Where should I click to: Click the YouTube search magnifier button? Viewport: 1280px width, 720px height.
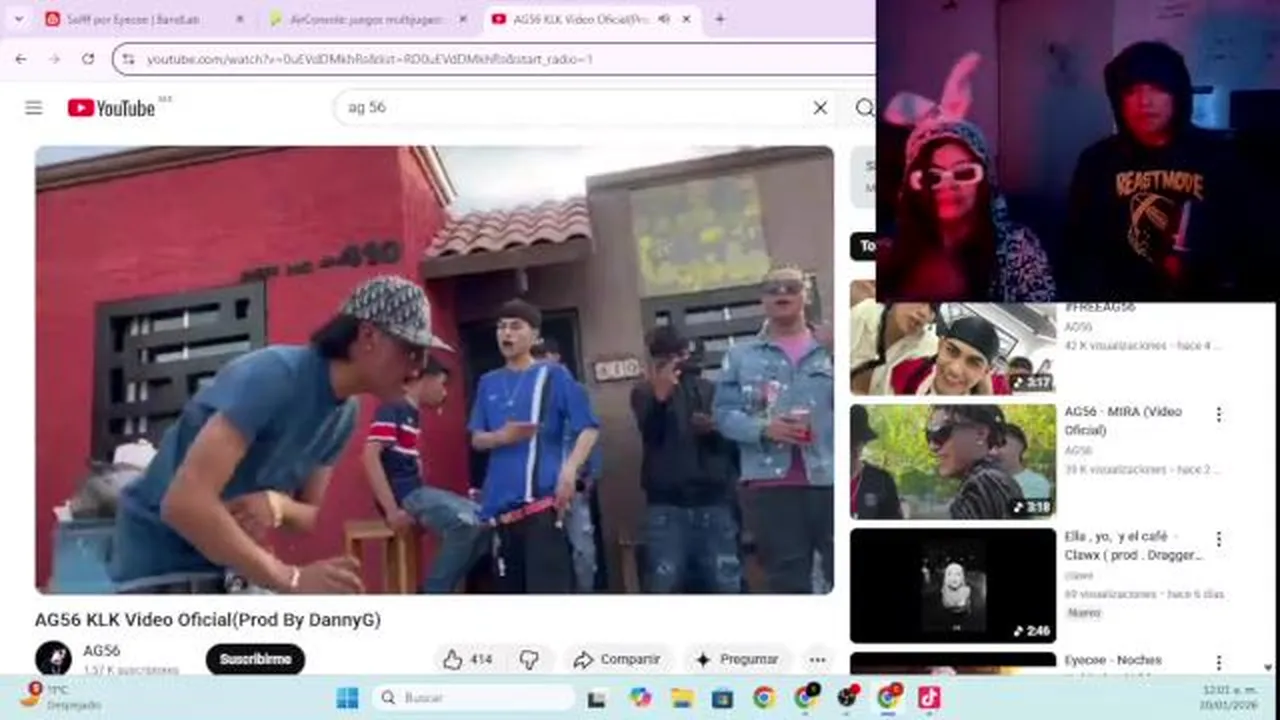pos(864,108)
